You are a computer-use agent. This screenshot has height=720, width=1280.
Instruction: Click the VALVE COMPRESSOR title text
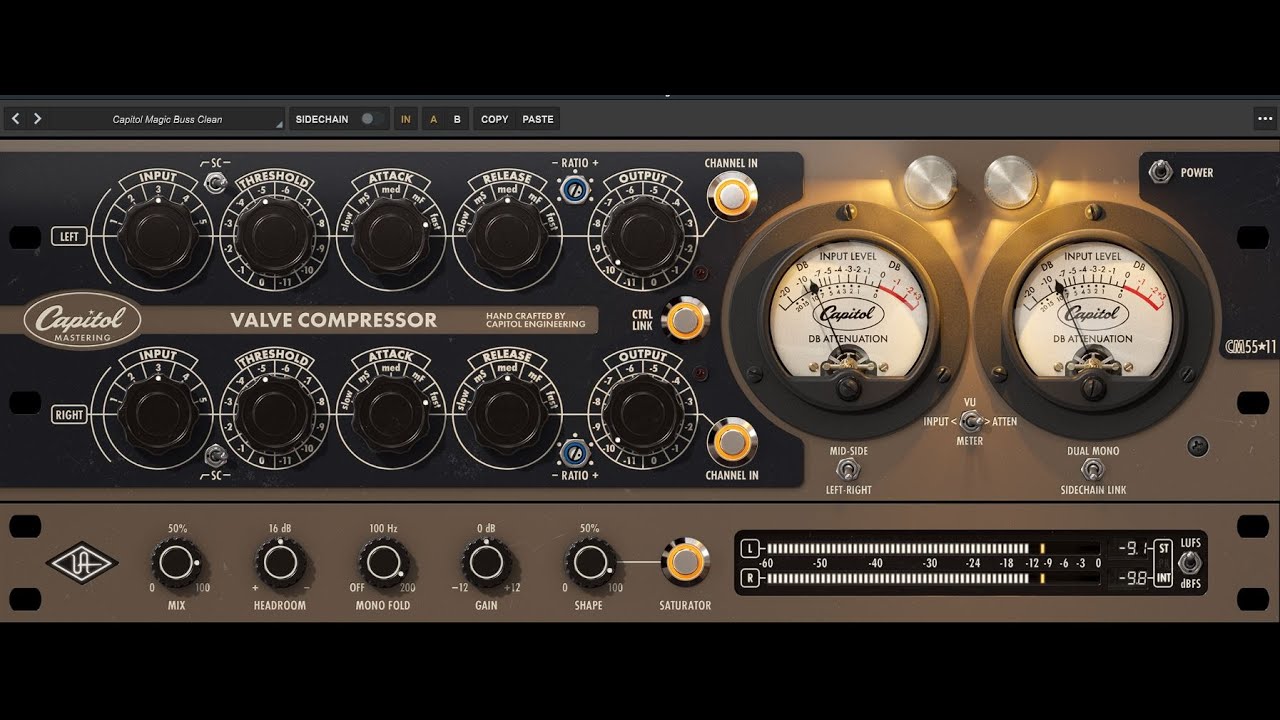click(334, 321)
